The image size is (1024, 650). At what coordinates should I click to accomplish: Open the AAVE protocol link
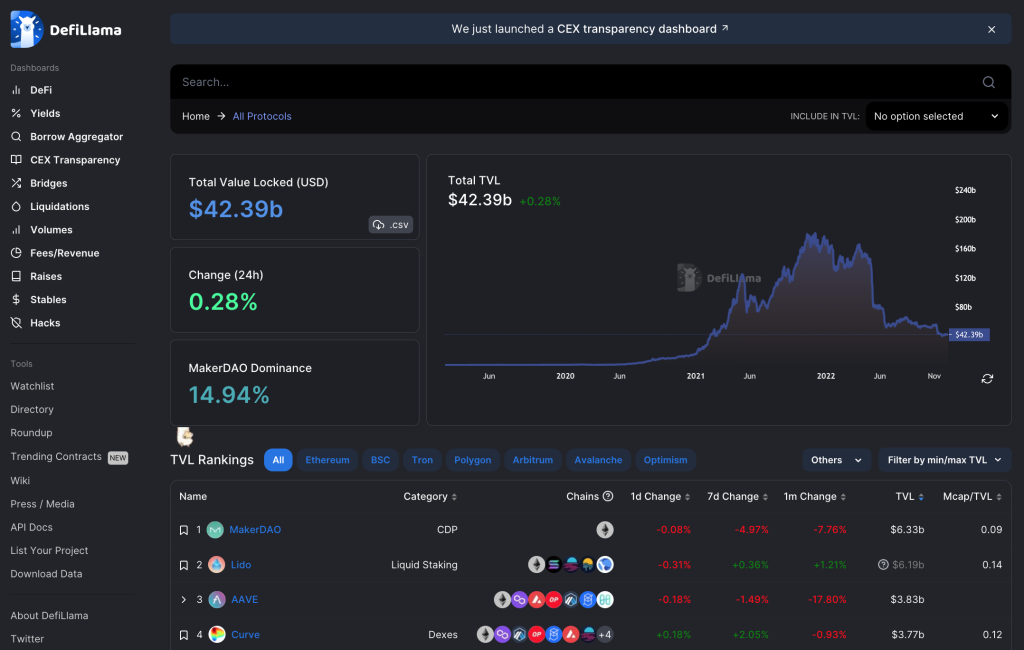[x=245, y=599]
